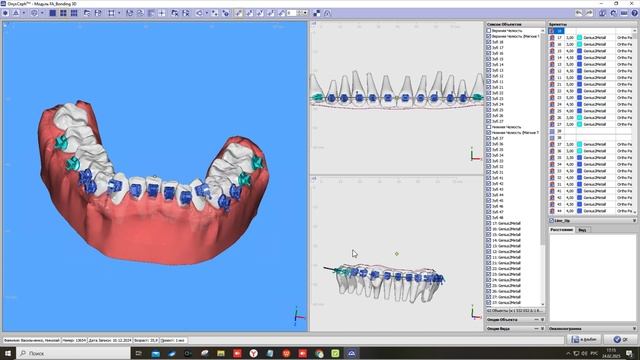
Task: Click the plus-shaped toolbar icon
Action: click(x=162, y=13)
